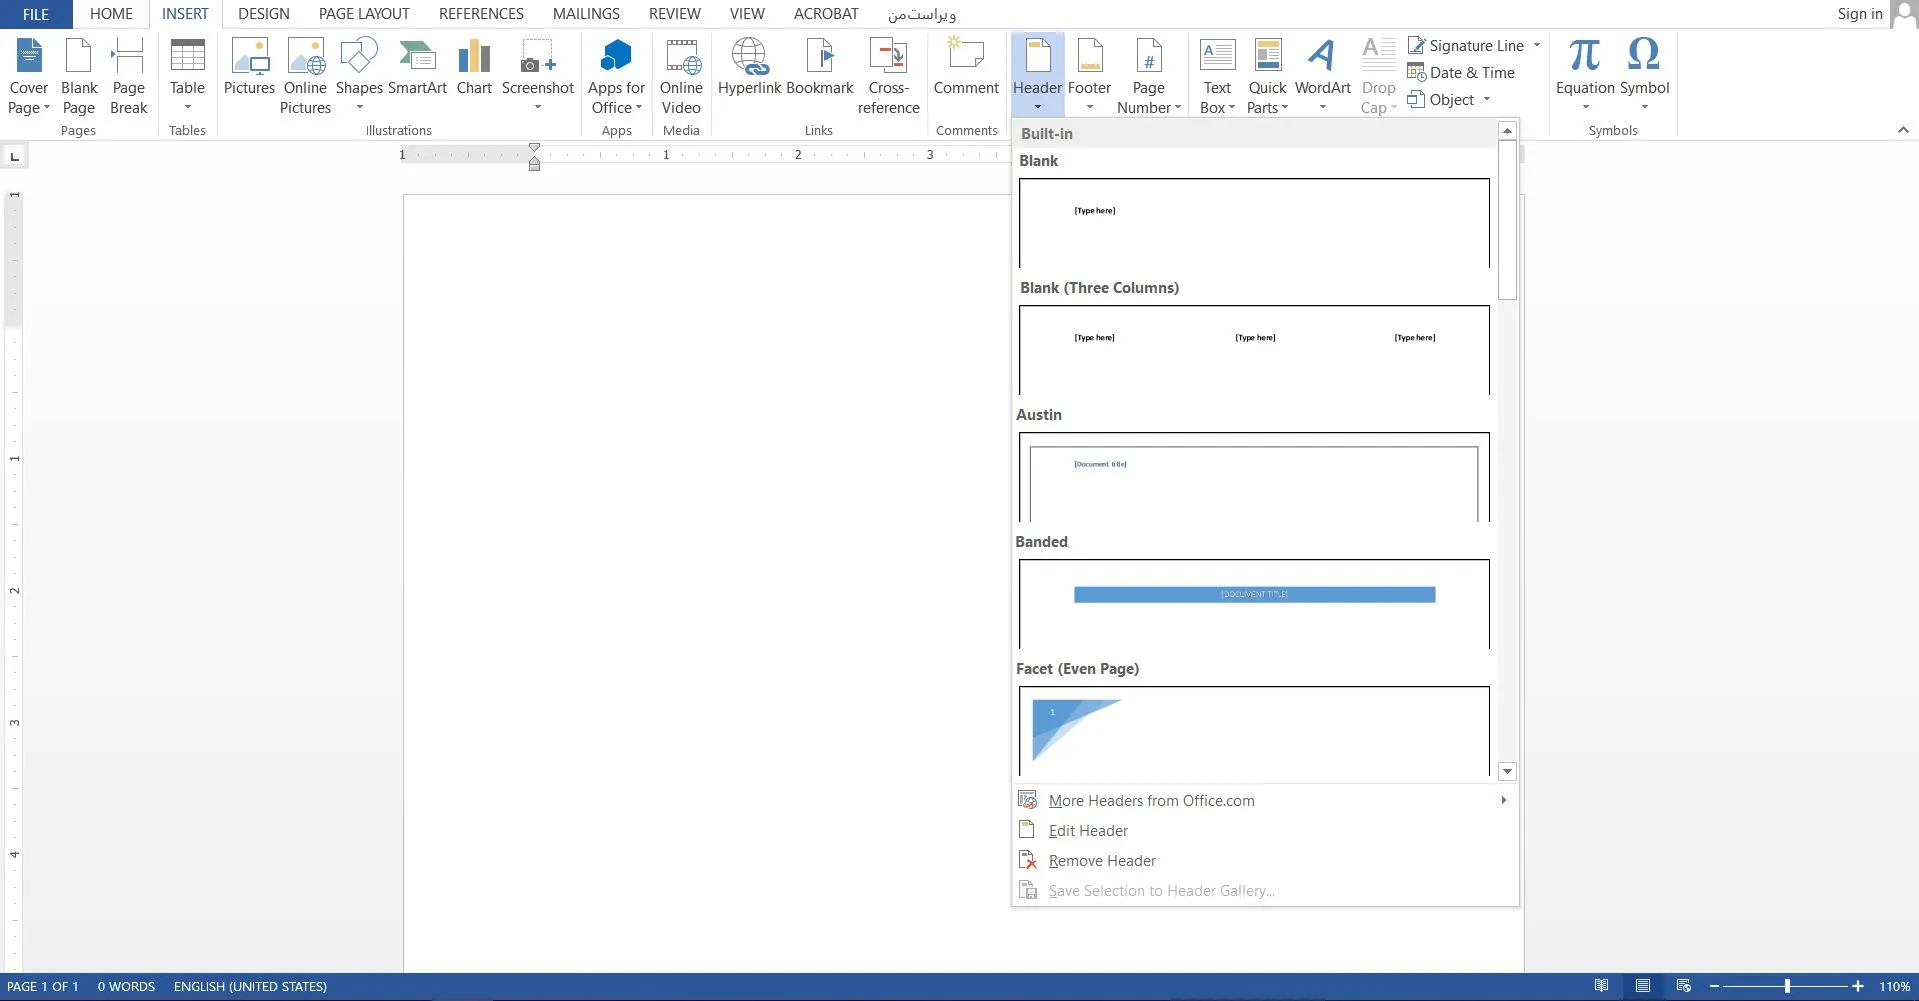Click Edit Header option

(1088, 830)
